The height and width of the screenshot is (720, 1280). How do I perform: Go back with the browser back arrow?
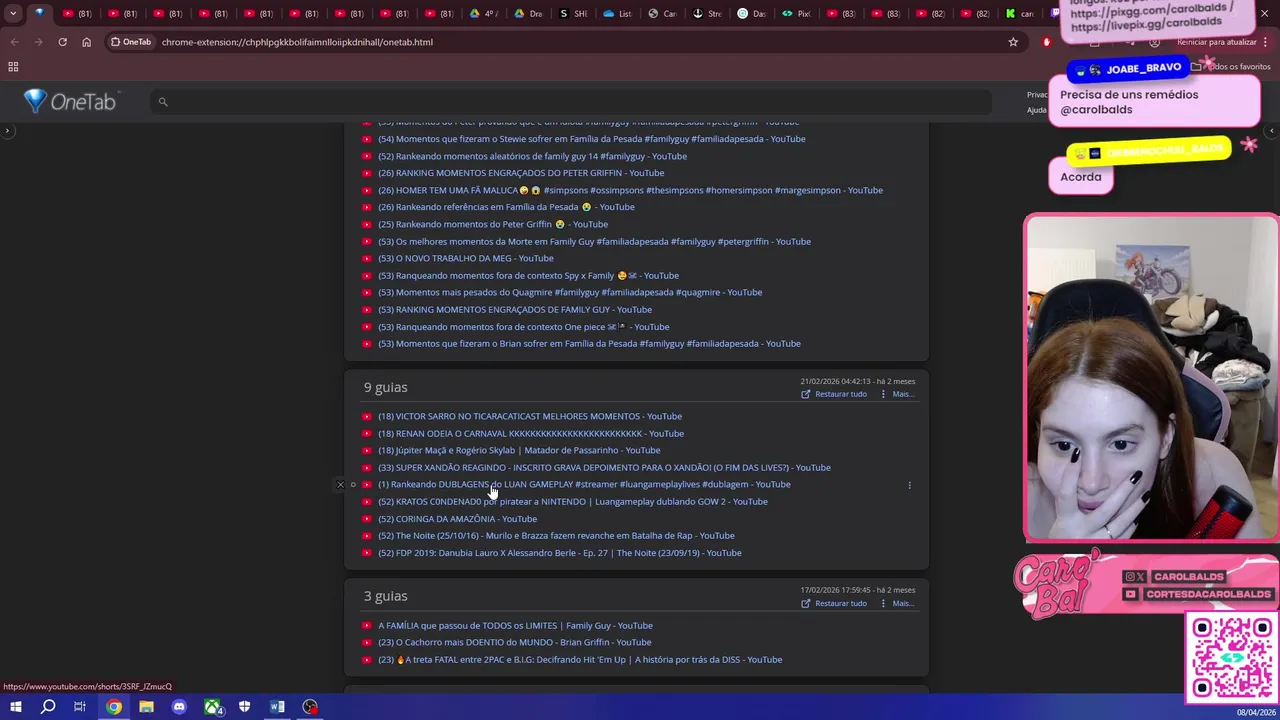pos(14,42)
